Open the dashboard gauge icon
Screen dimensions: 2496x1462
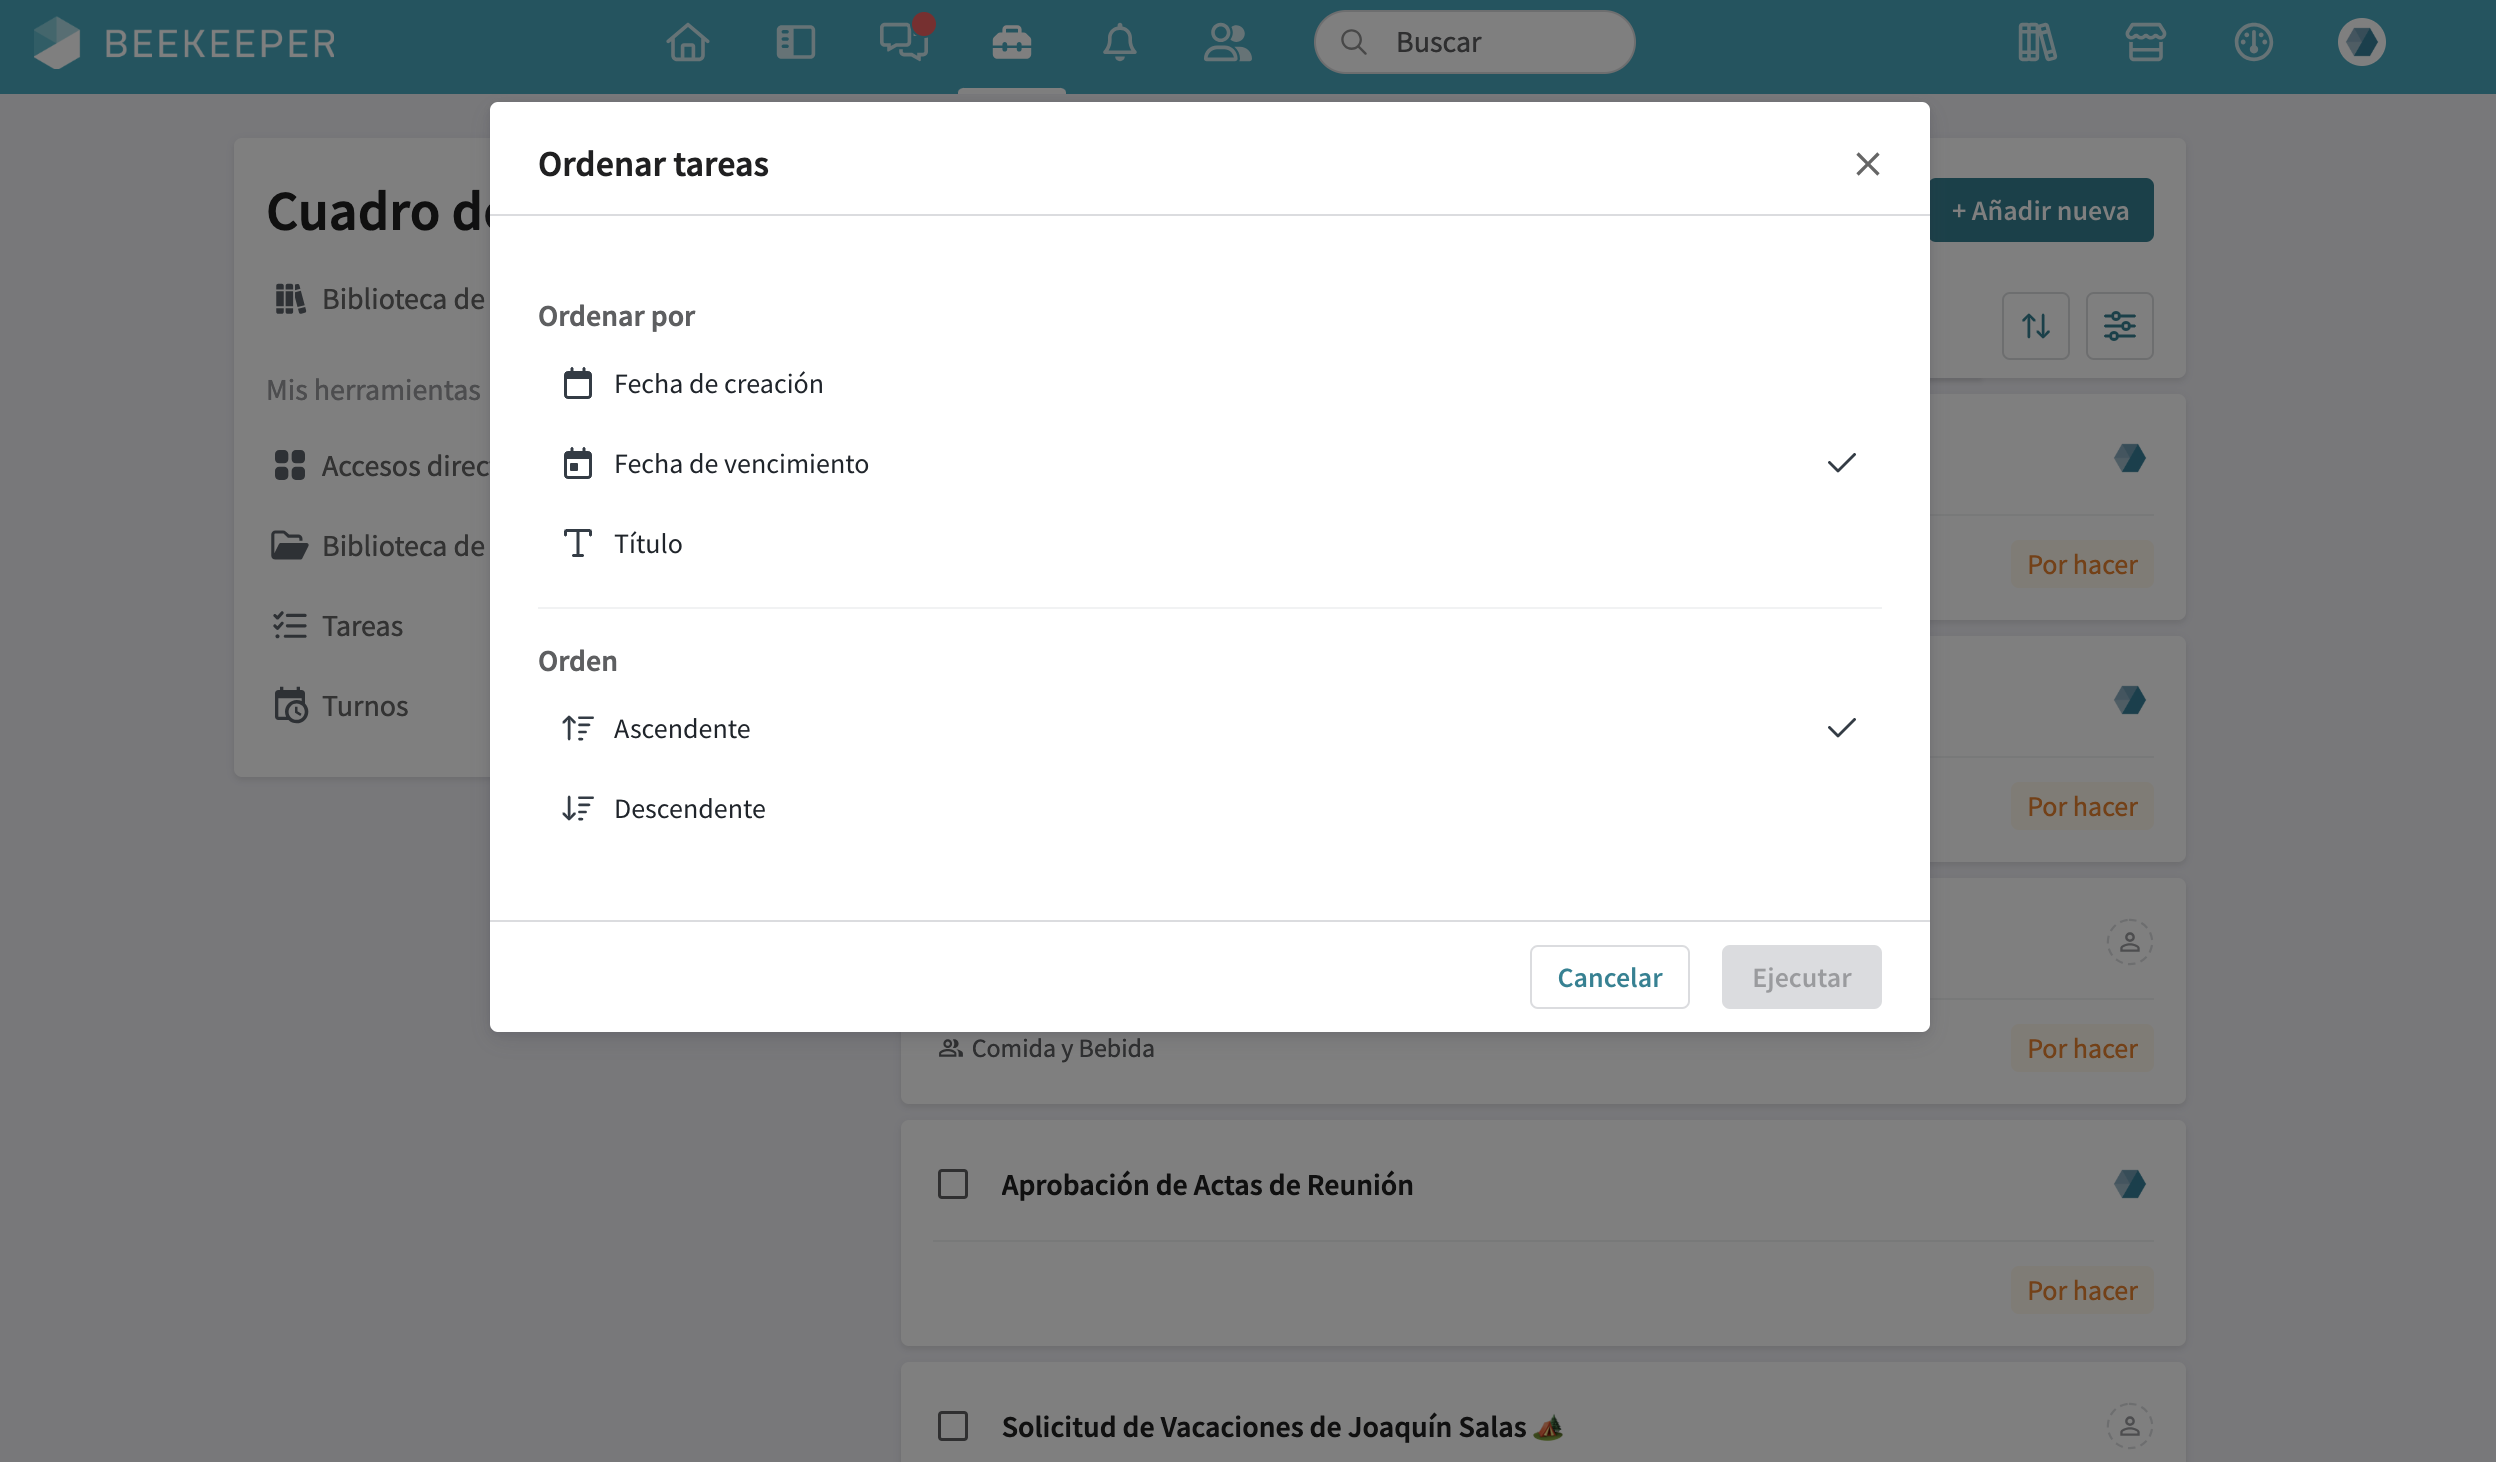coord(2254,43)
